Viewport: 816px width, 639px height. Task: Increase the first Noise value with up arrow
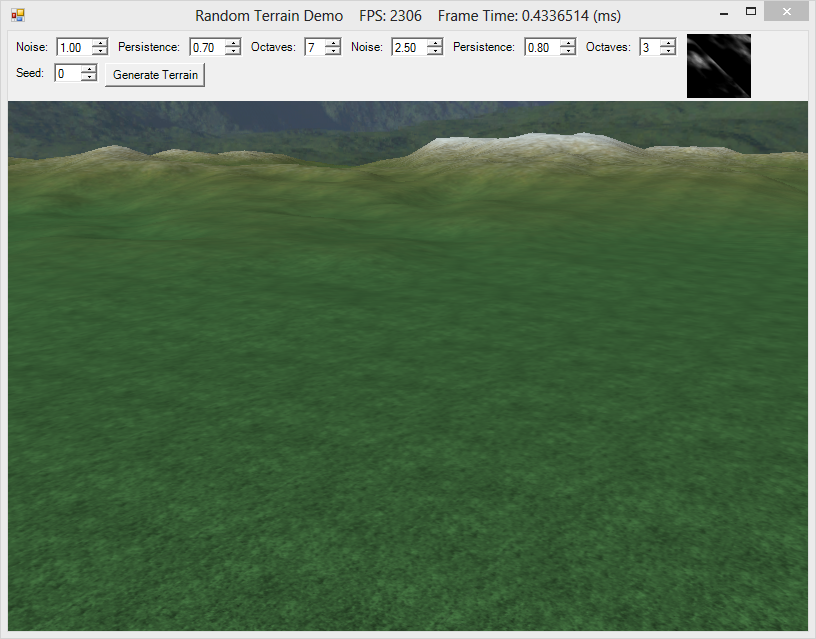(x=99, y=43)
